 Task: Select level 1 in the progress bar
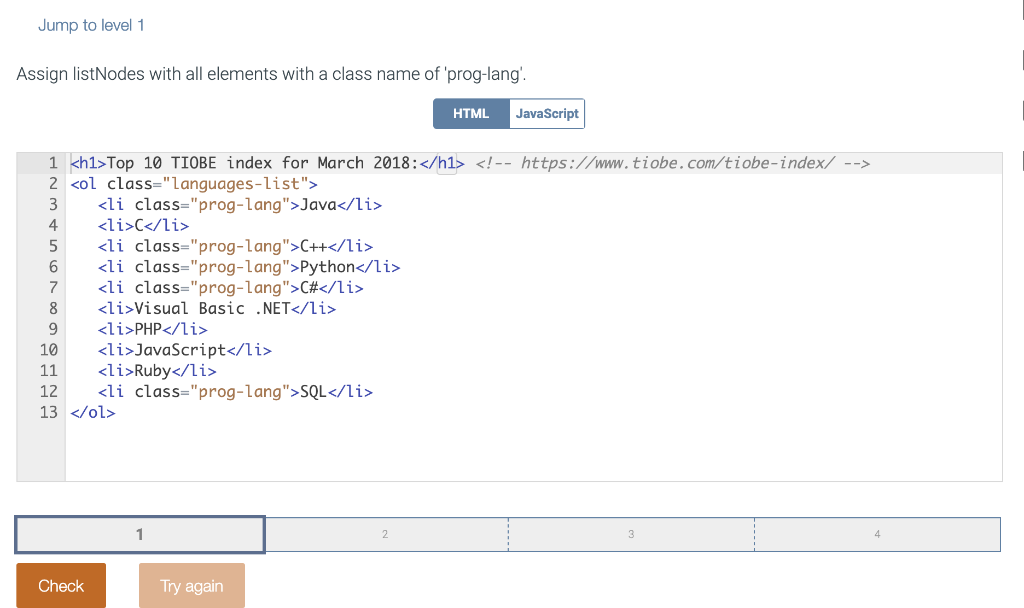pyautogui.click(x=138, y=534)
